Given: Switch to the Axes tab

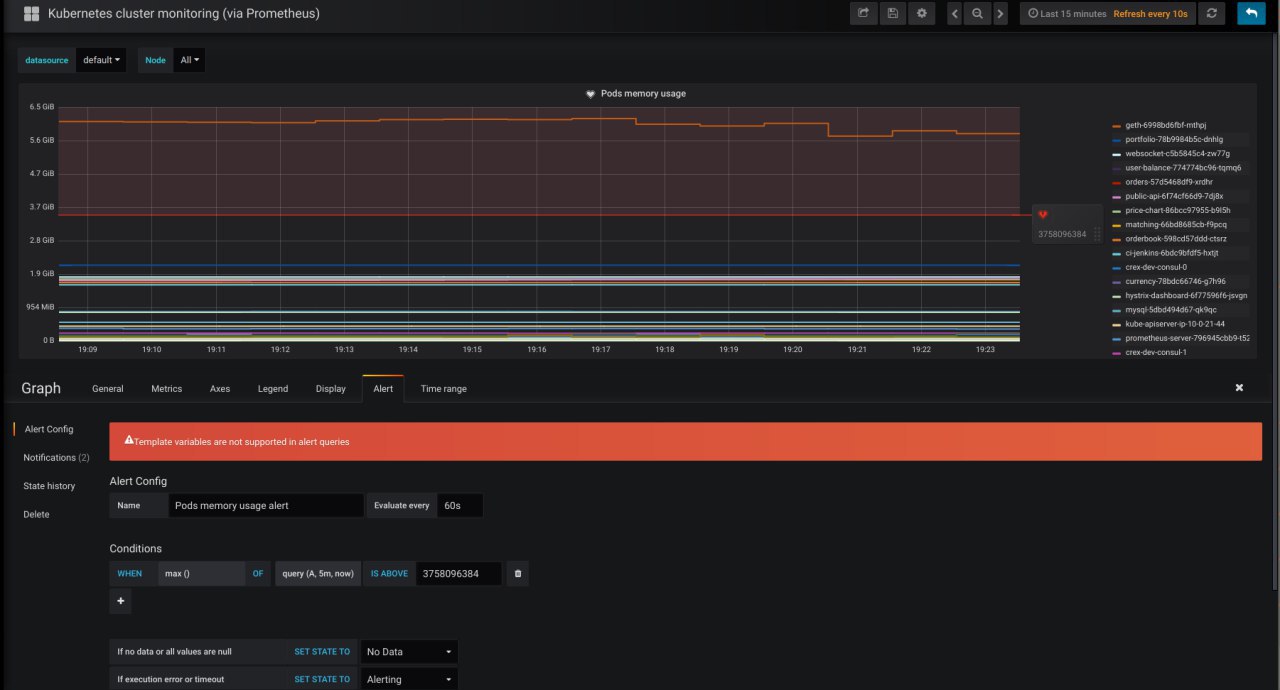Looking at the screenshot, I should [x=220, y=389].
